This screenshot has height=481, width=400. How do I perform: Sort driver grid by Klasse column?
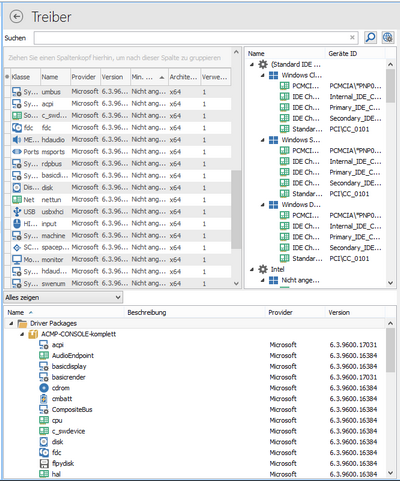[x=25, y=77]
